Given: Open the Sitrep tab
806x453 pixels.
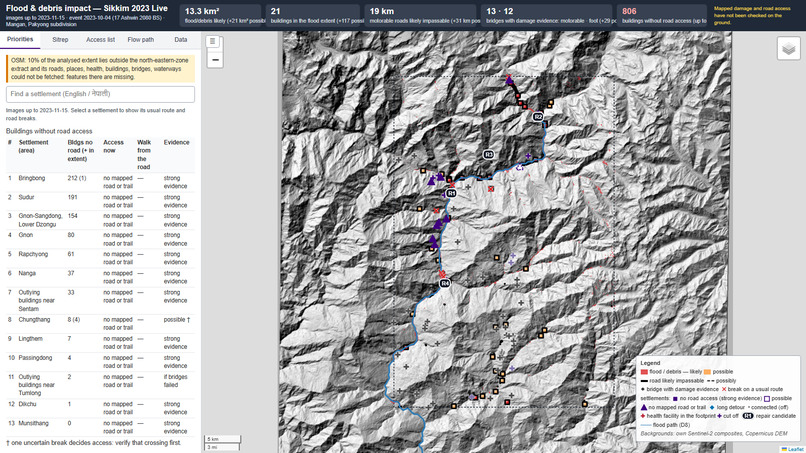Looking at the screenshot, I should click(60, 40).
